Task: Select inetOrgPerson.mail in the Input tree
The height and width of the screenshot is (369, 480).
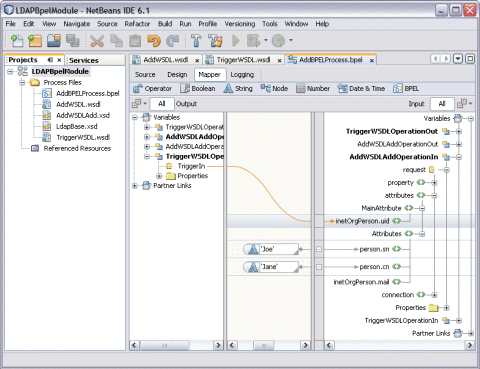Action: click(361, 282)
